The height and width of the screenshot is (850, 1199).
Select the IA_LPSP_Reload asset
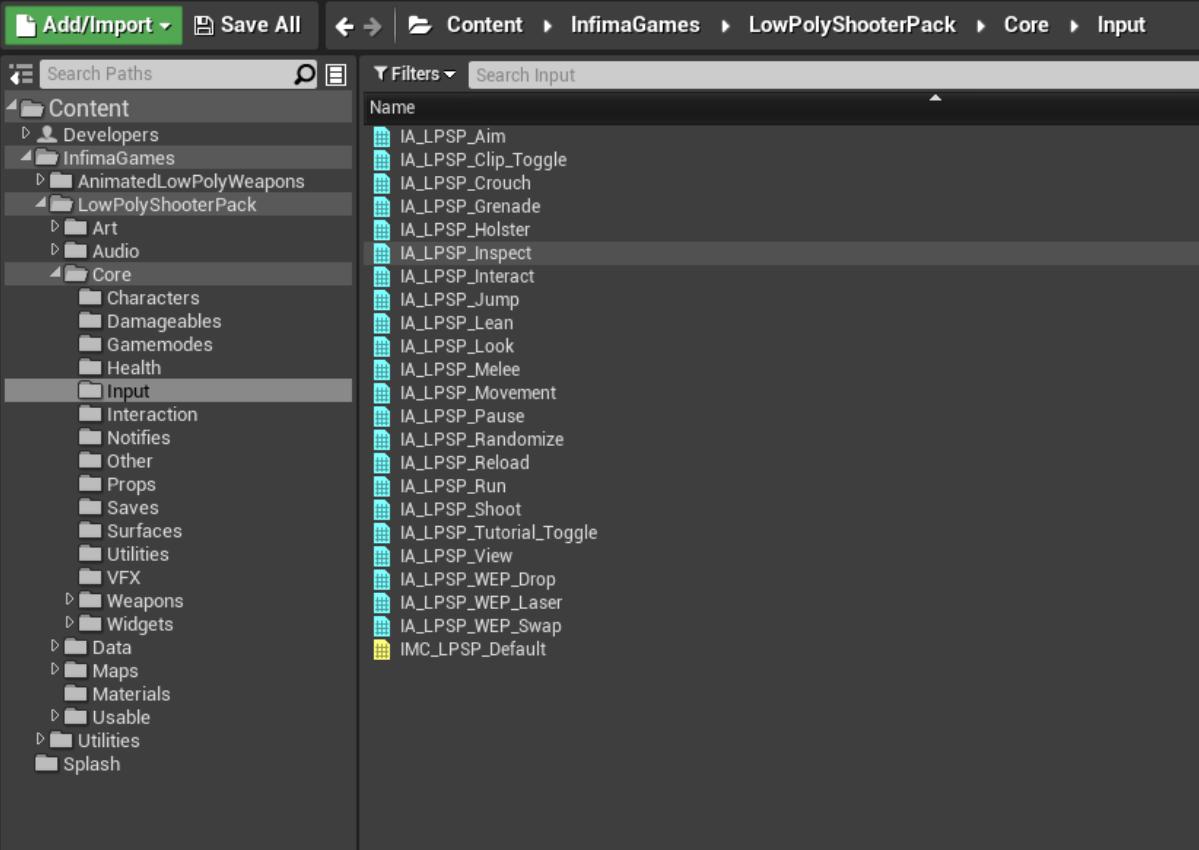click(x=464, y=463)
